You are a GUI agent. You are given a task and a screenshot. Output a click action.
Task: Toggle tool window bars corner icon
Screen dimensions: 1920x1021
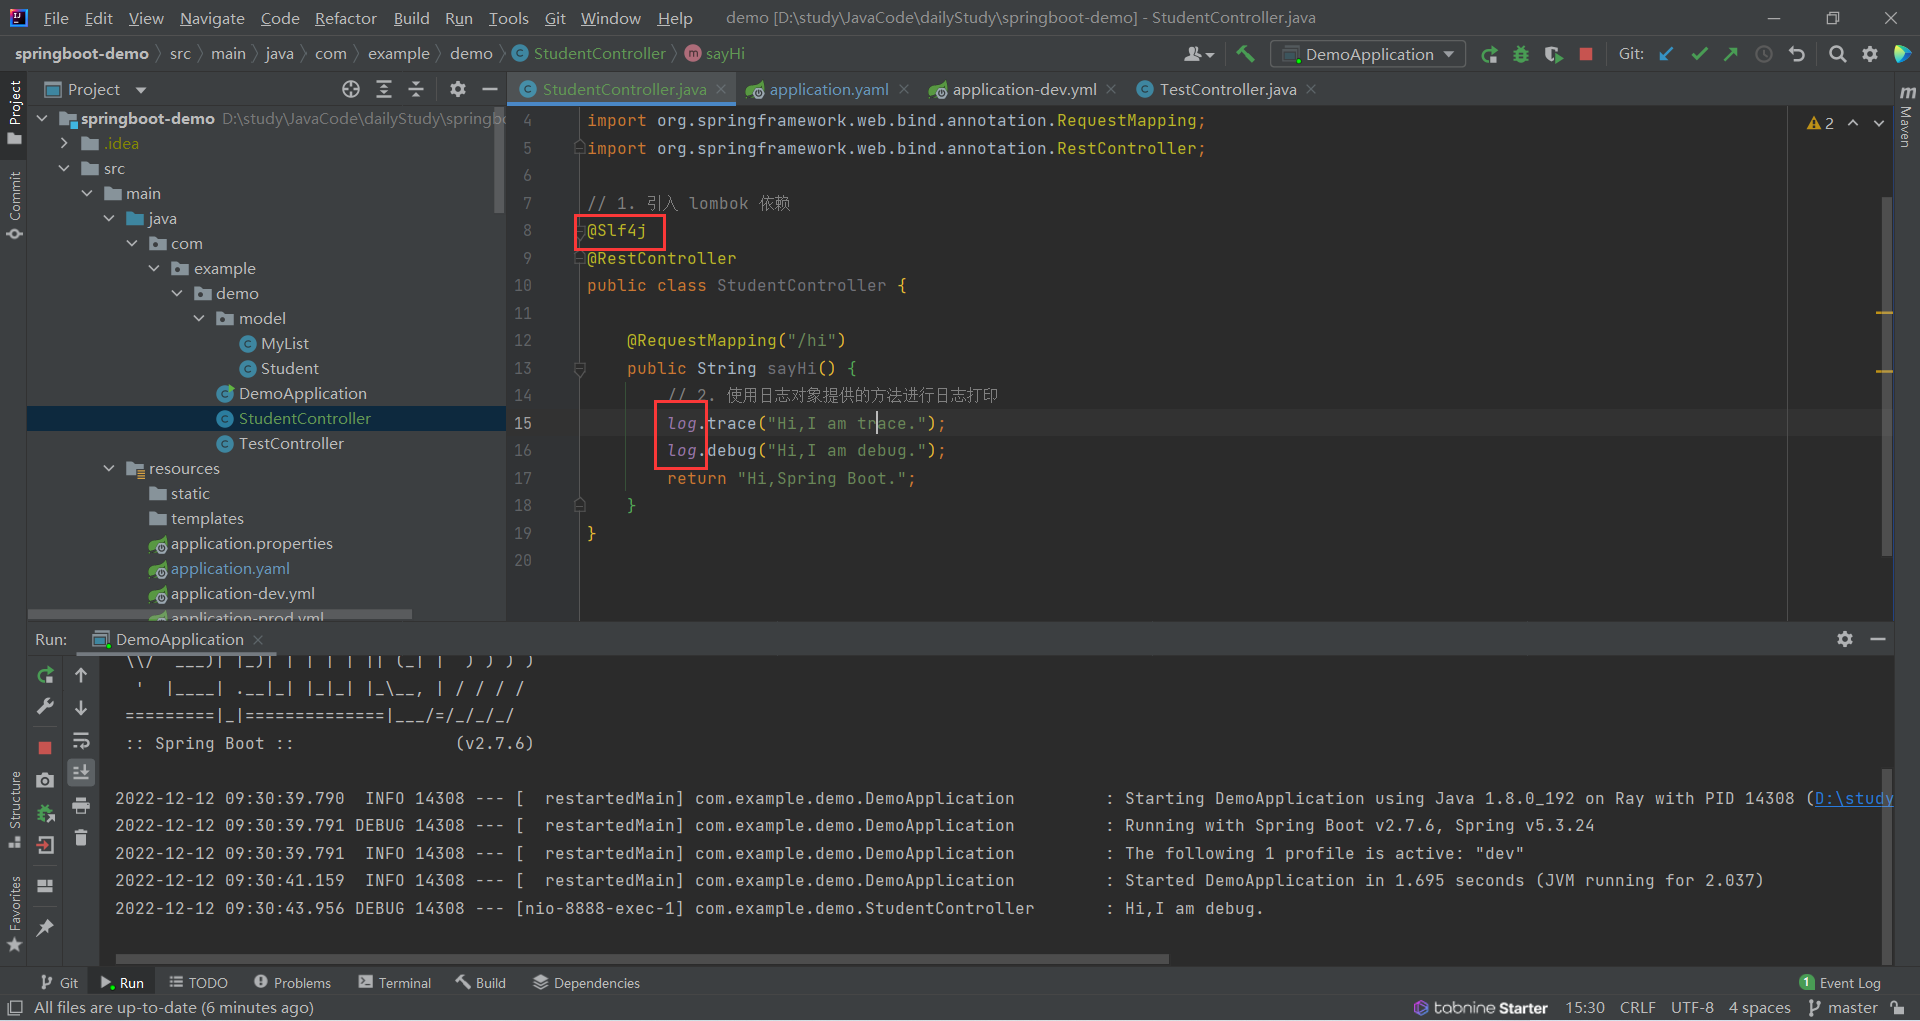[x=15, y=1008]
